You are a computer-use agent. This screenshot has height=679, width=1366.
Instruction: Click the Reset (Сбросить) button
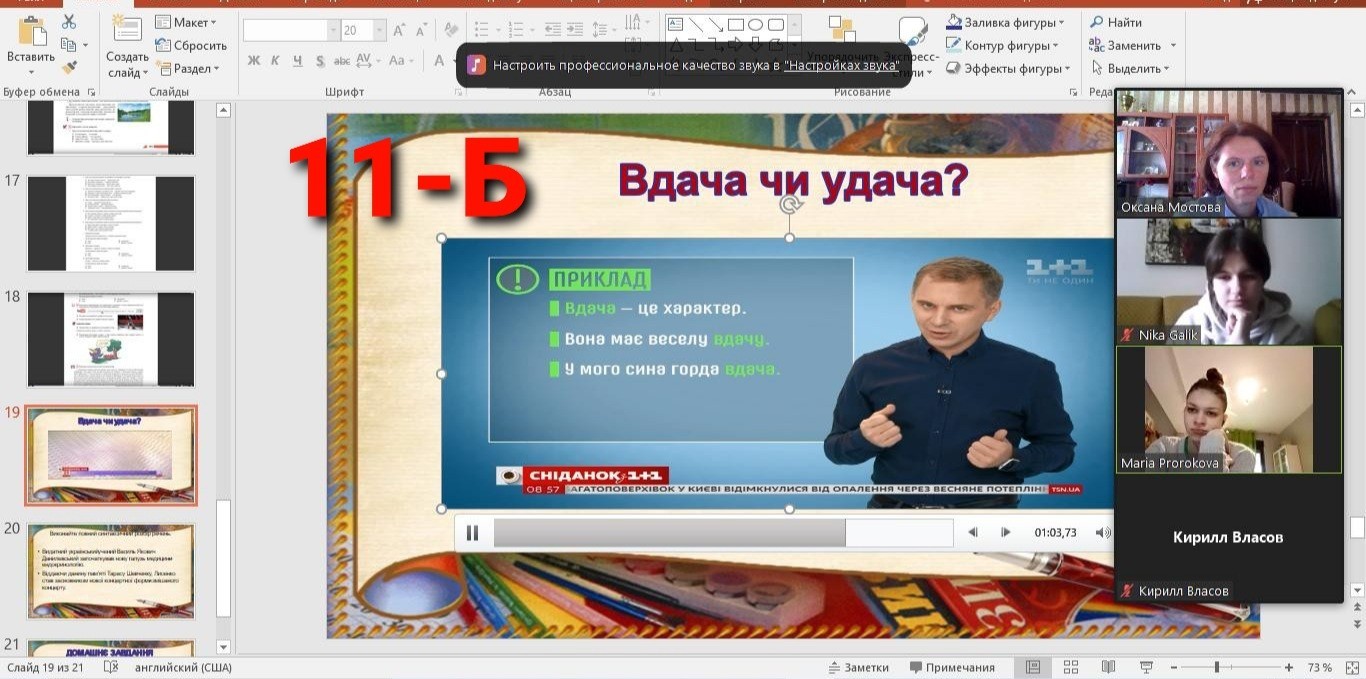point(191,45)
